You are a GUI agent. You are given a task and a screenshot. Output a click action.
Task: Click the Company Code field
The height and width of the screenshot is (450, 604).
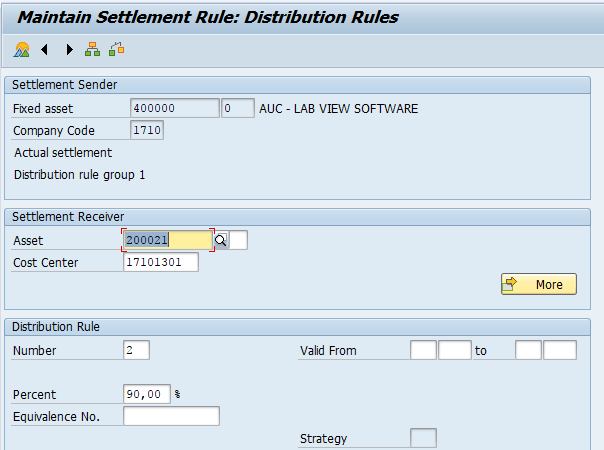pos(146,130)
